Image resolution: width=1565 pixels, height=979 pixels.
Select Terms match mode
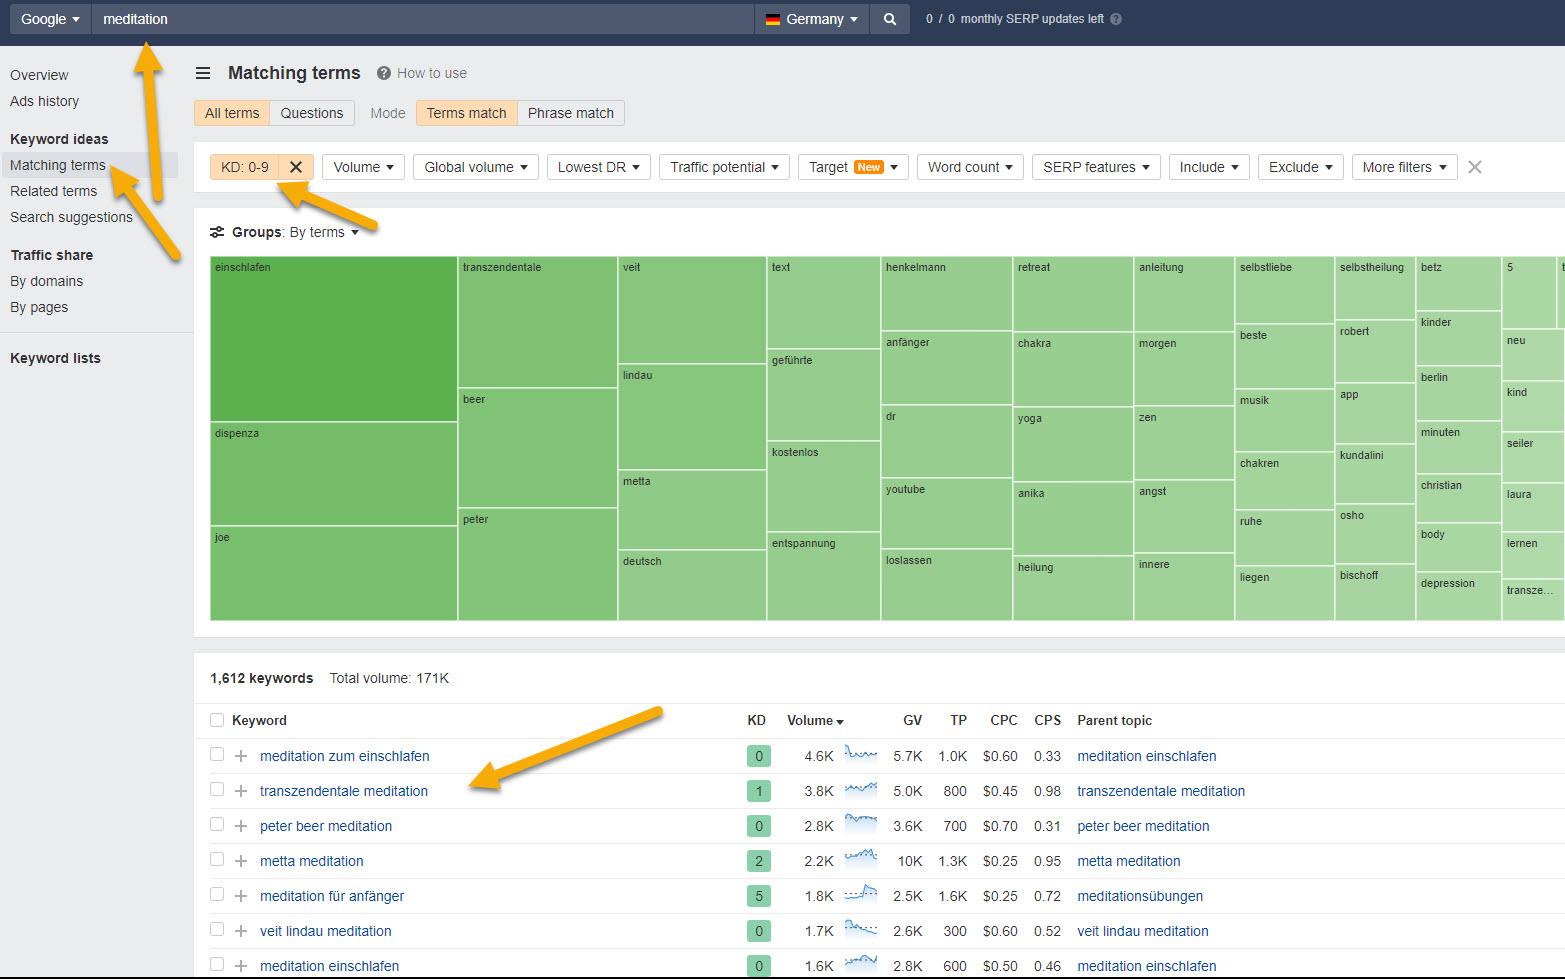[x=467, y=113]
